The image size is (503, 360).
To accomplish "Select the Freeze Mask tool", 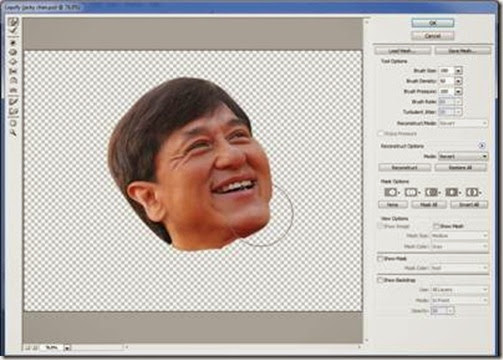I will [x=13, y=102].
